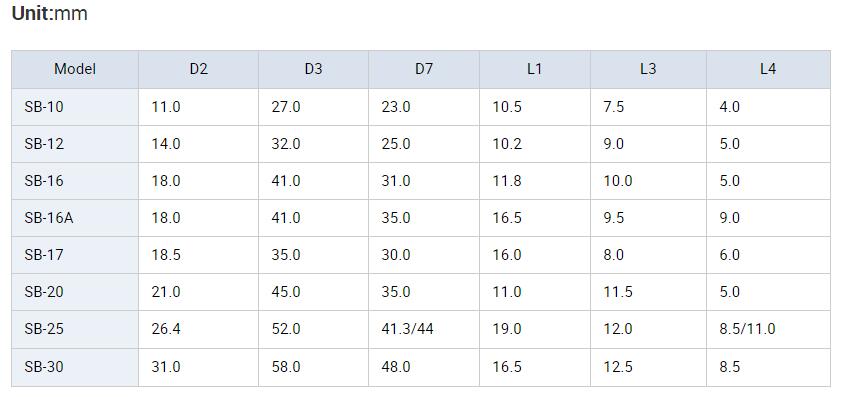Select the 58.0 value in D3 column

click(286, 367)
